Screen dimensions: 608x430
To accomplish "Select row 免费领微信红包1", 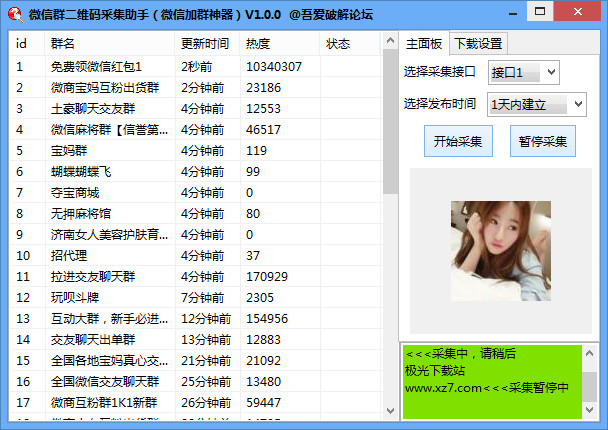I will click(195, 67).
